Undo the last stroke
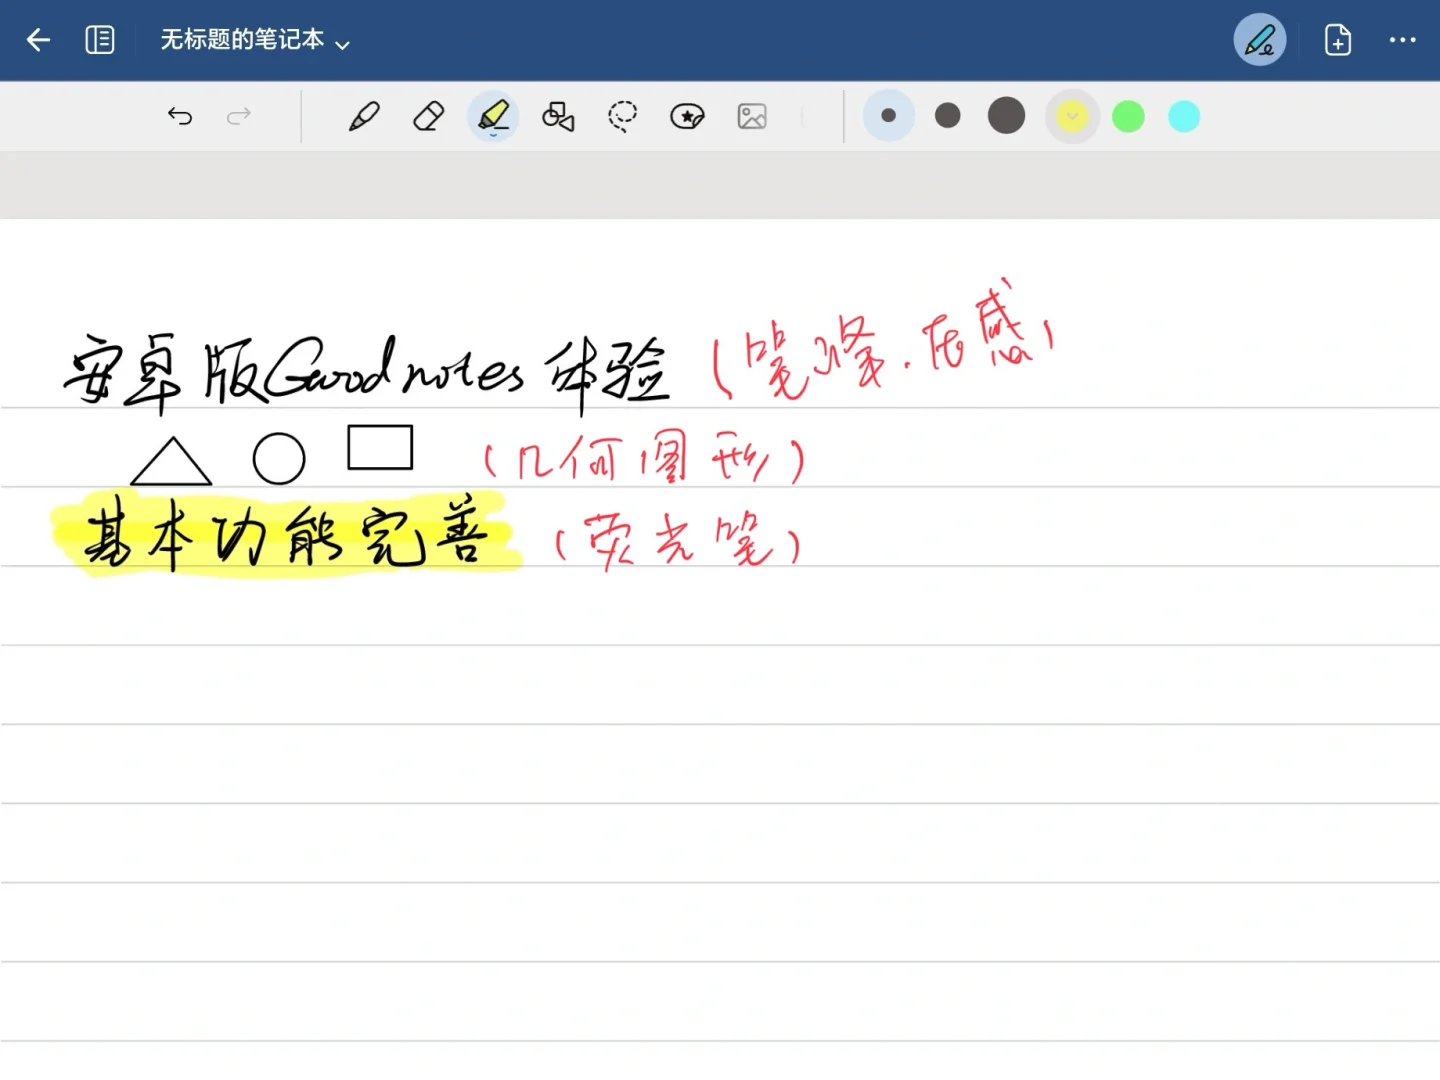1440x1080 pixels. [180, 116]
